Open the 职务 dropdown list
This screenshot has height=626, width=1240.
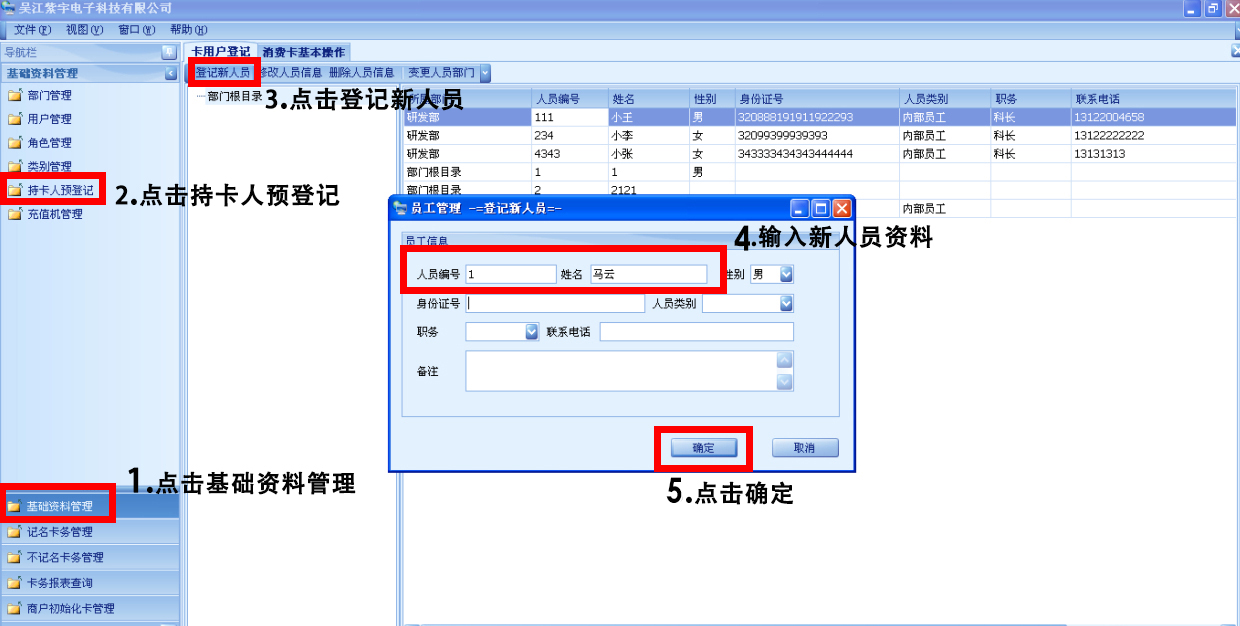click(532, 332)
